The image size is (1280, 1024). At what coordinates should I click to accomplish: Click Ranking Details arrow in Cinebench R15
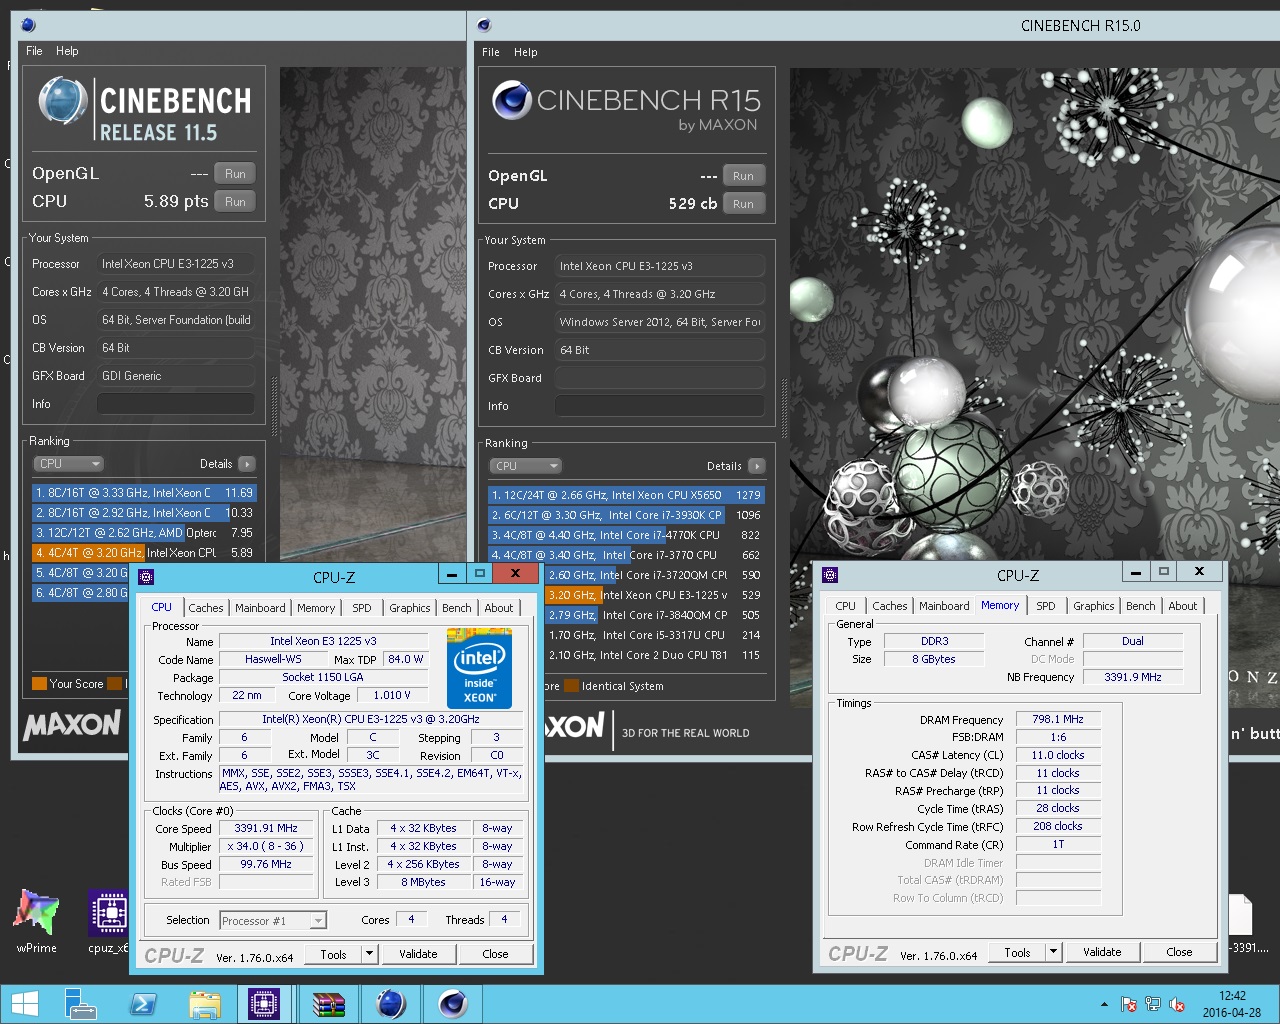click(x=756, y=466)
